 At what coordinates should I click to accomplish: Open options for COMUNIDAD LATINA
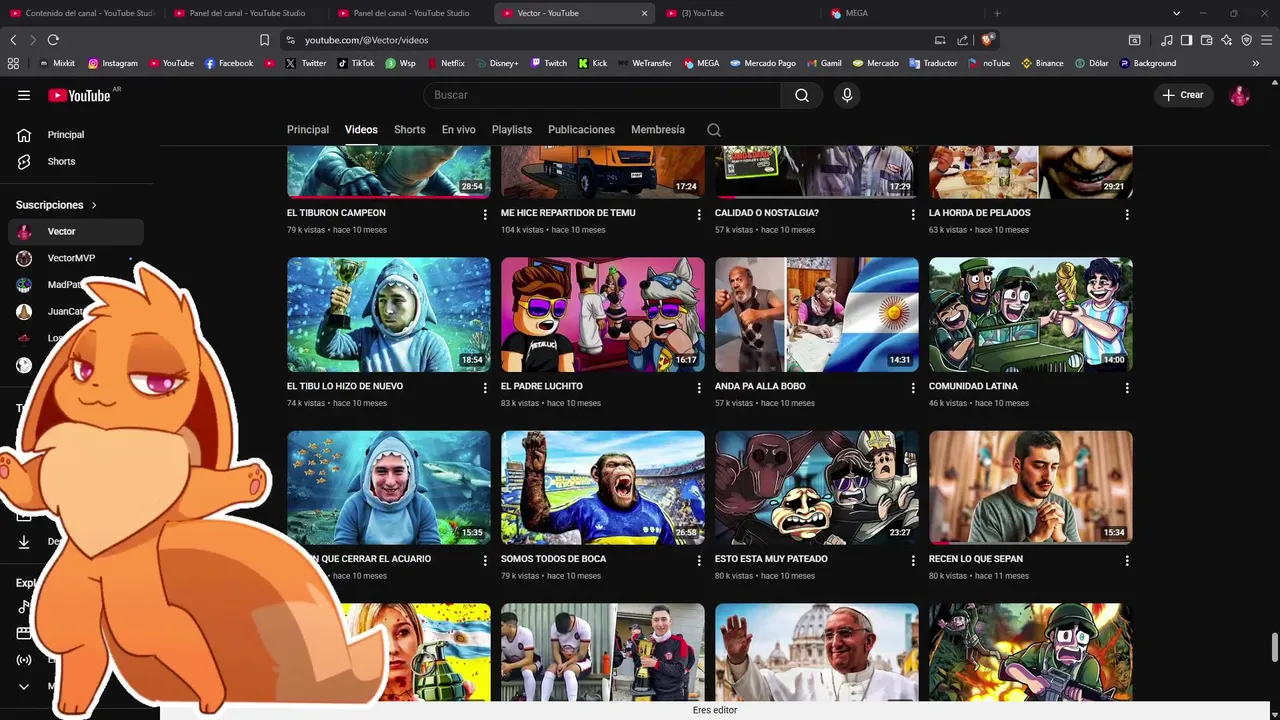(x=1127, y=388)
